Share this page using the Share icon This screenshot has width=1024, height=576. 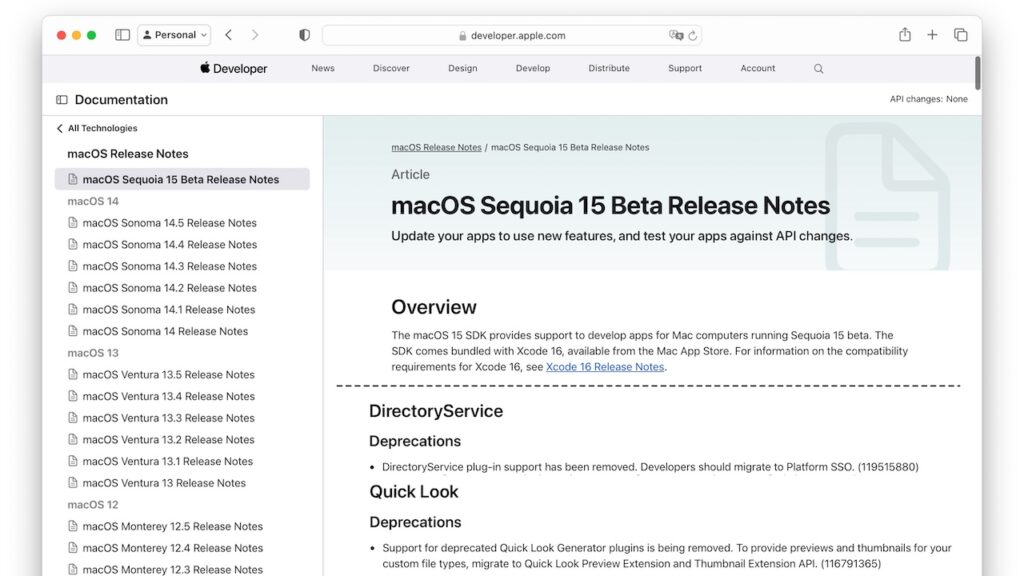click(x=904, y=34)
